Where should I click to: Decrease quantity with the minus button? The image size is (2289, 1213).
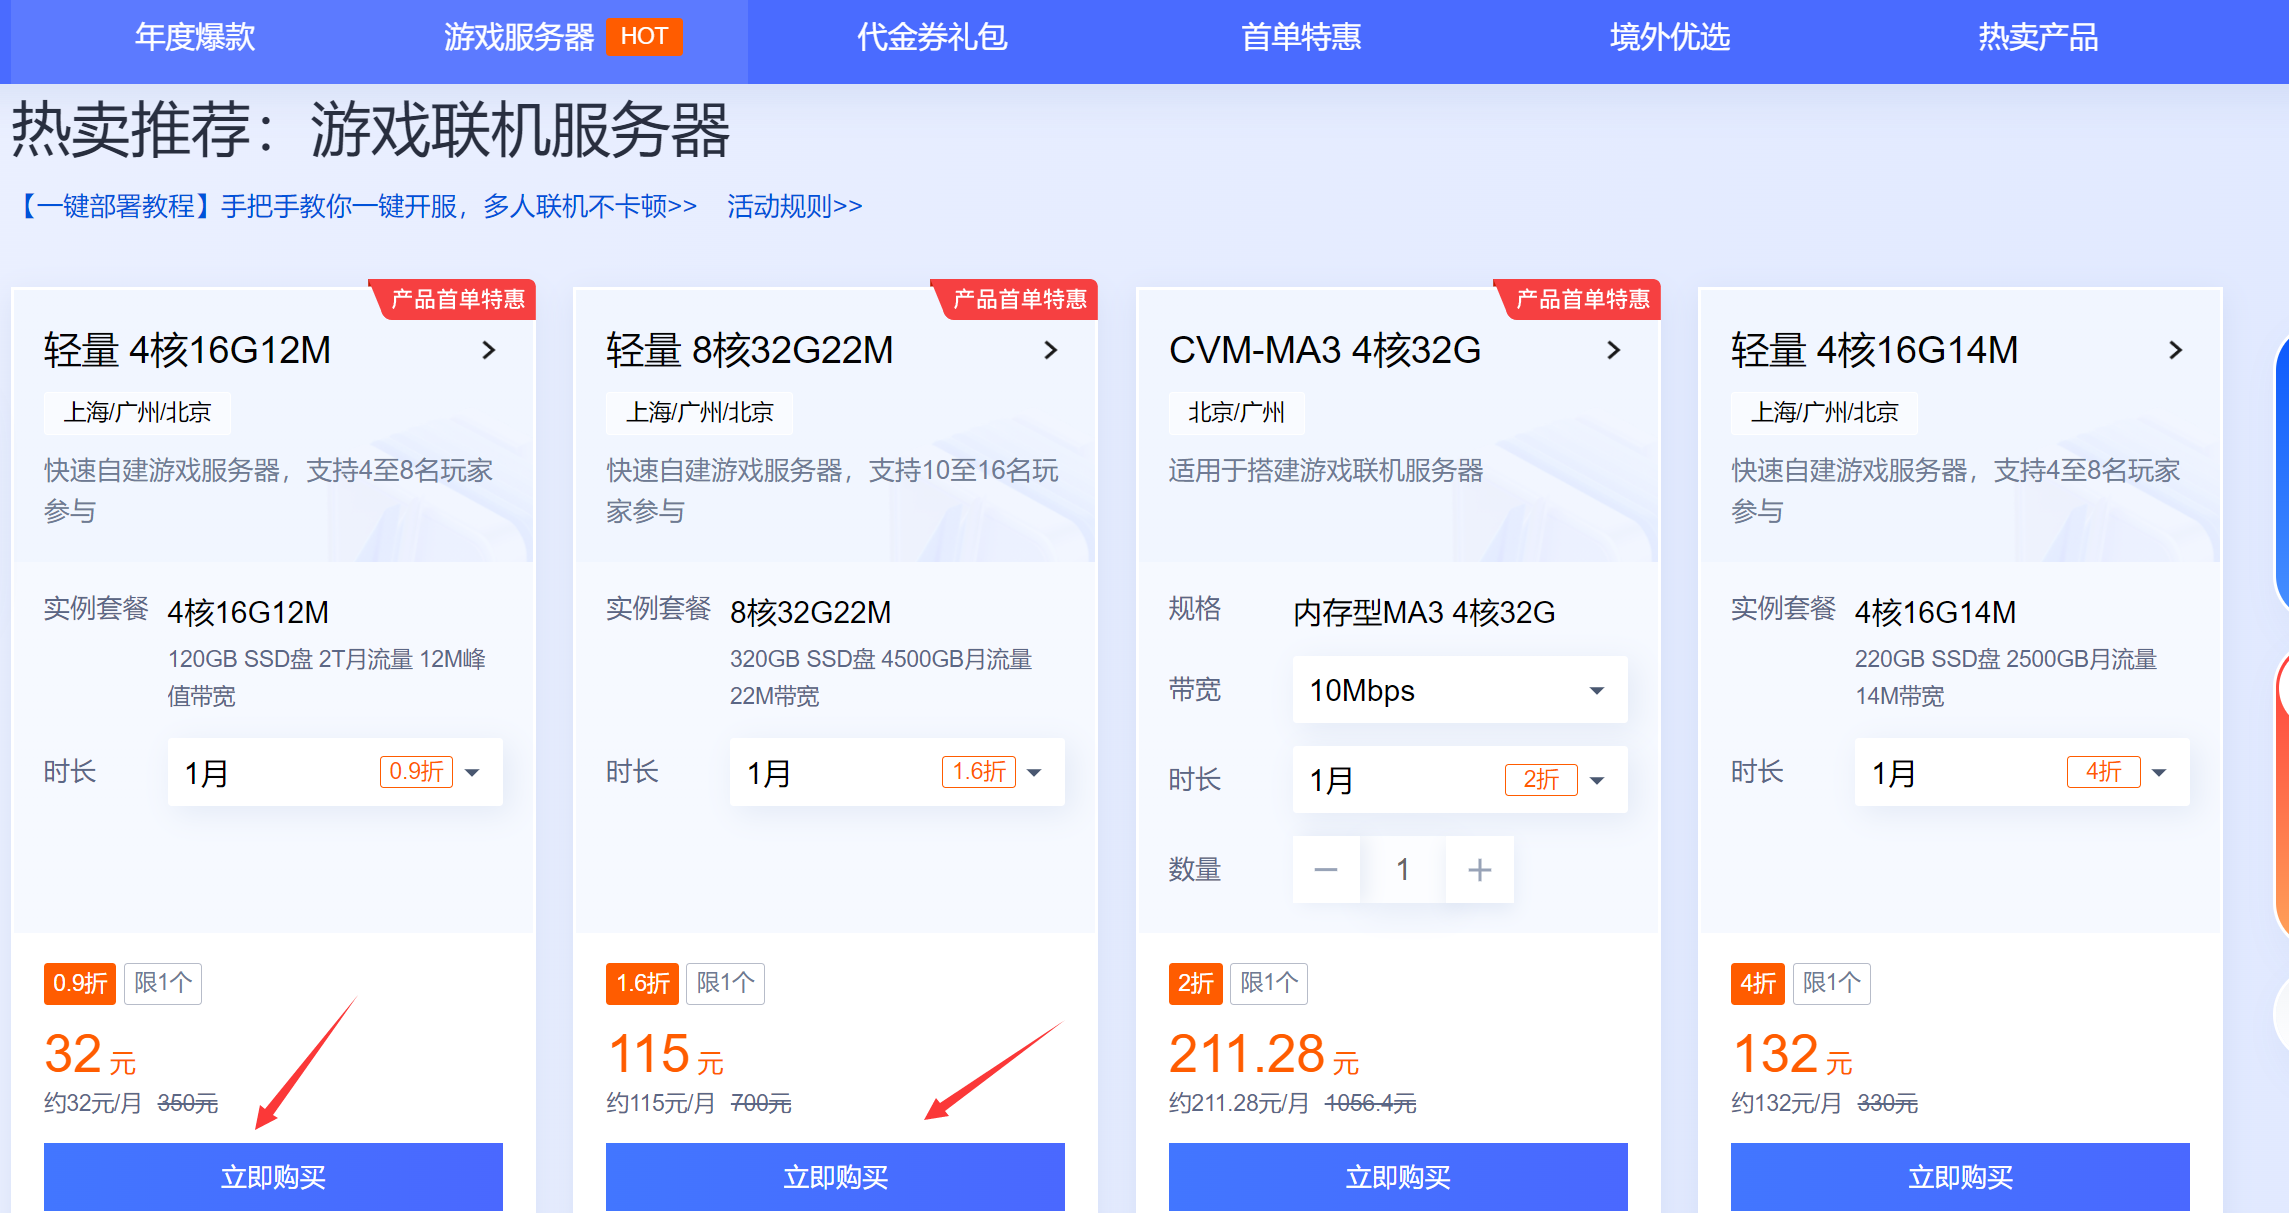1326,870
